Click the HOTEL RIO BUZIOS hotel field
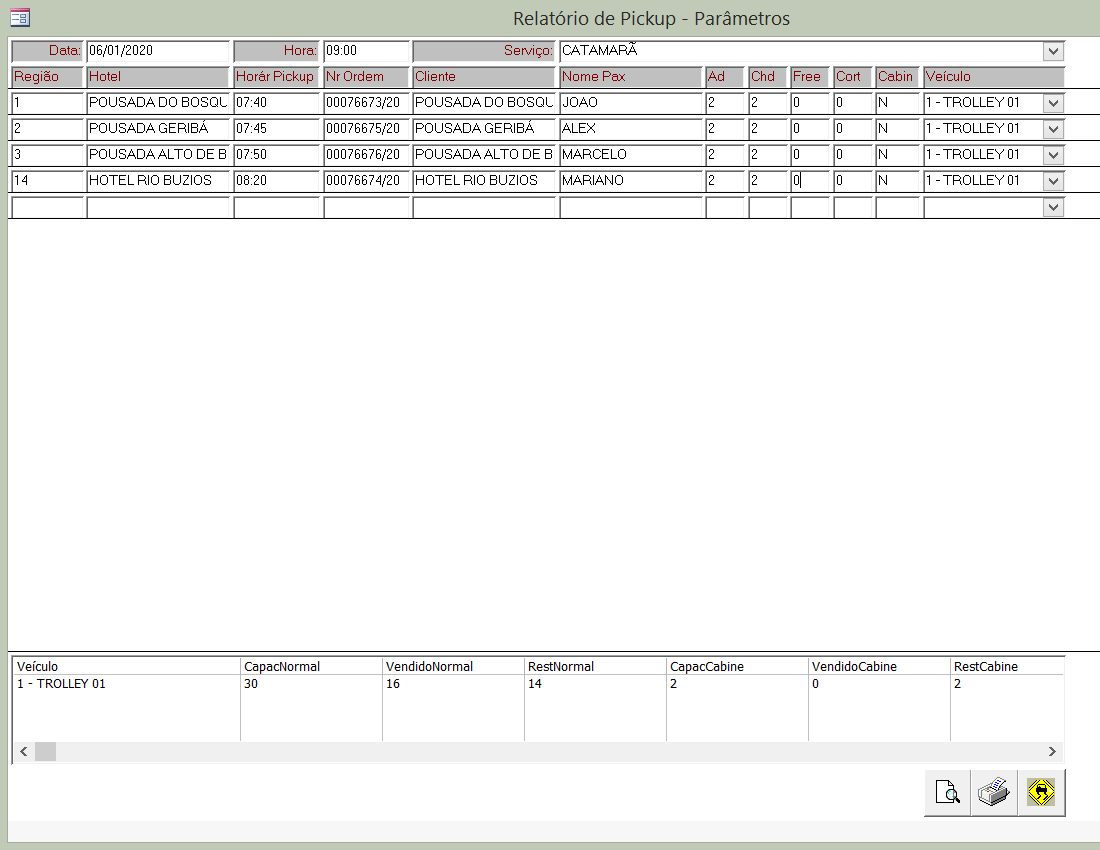The height and width of the screenshot is (850, 1100). click(158, 181)
